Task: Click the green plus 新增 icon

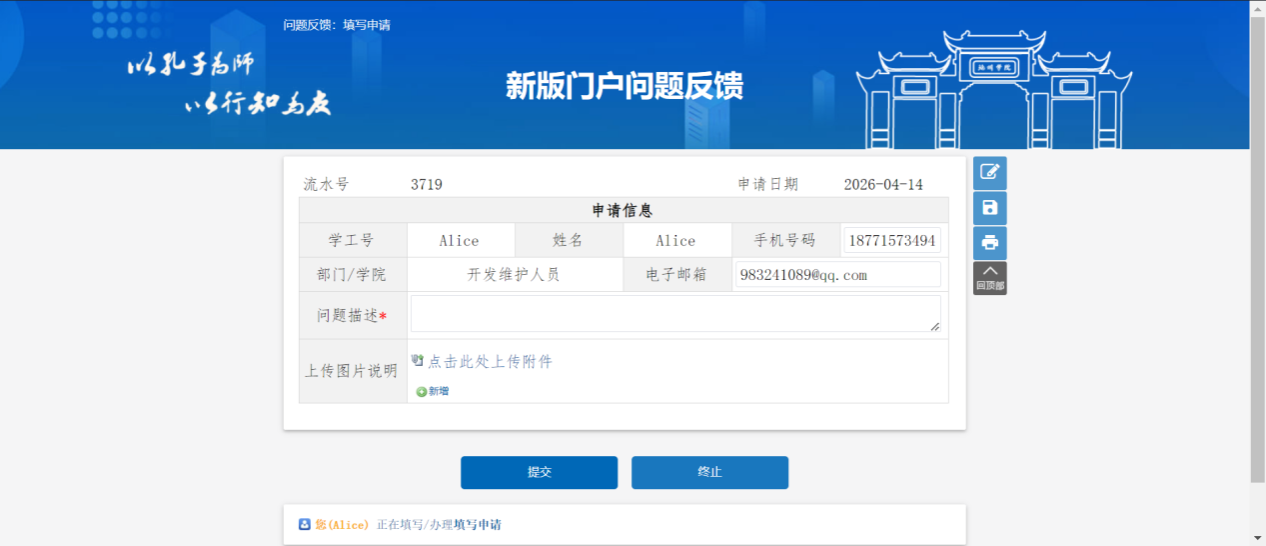Action: [x=421, y=391]
